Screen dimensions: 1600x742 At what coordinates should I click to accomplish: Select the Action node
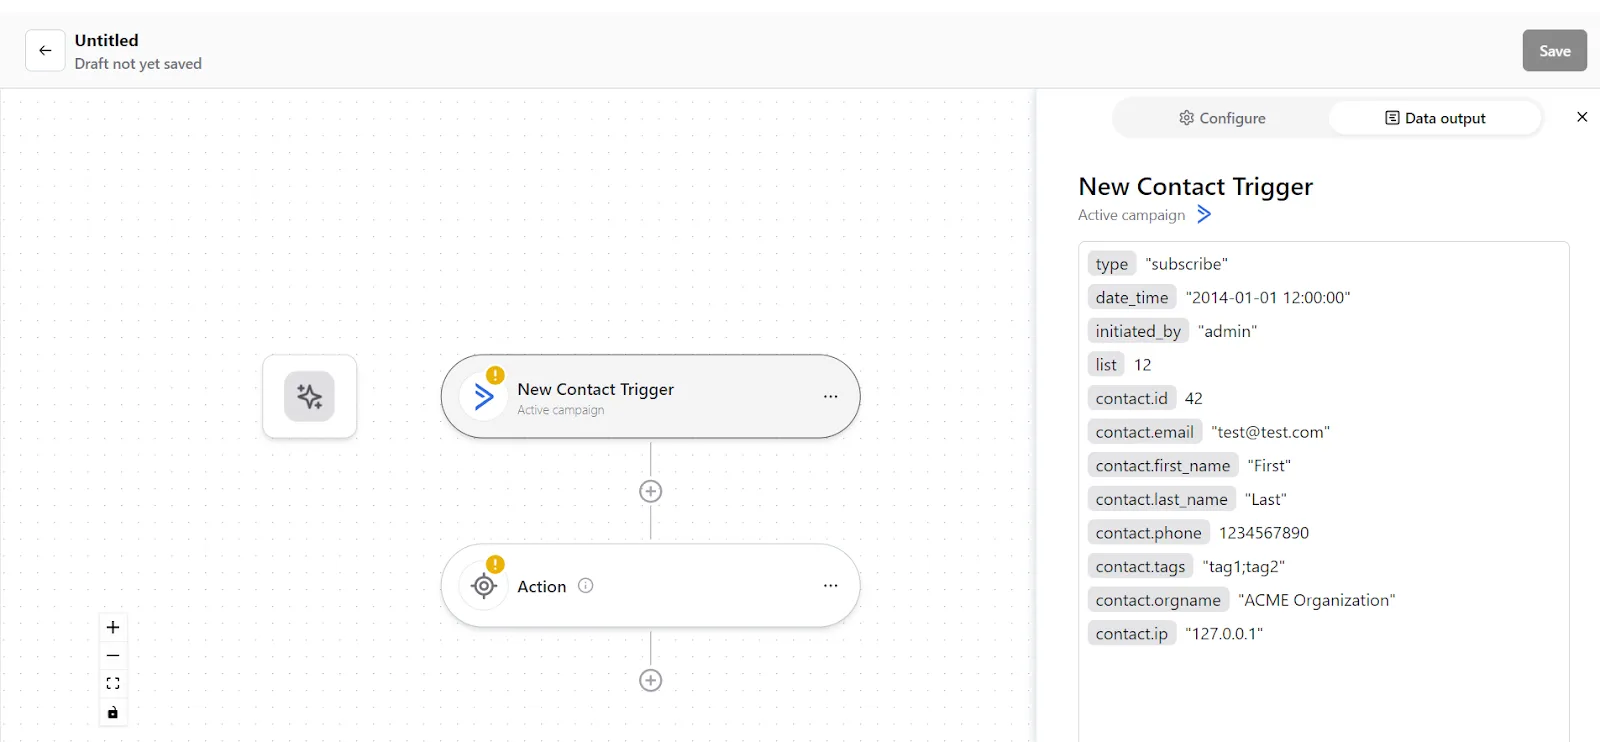[650, 586]
